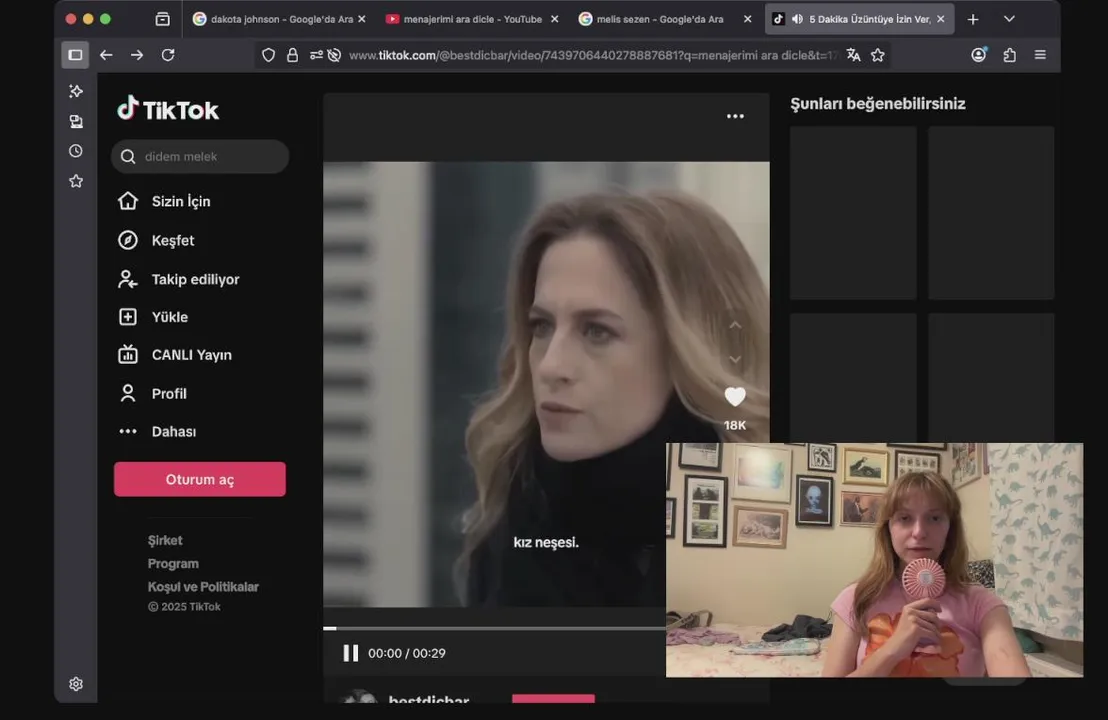
Task: Open the history clock sidebar icon
Action: [76, 151]
